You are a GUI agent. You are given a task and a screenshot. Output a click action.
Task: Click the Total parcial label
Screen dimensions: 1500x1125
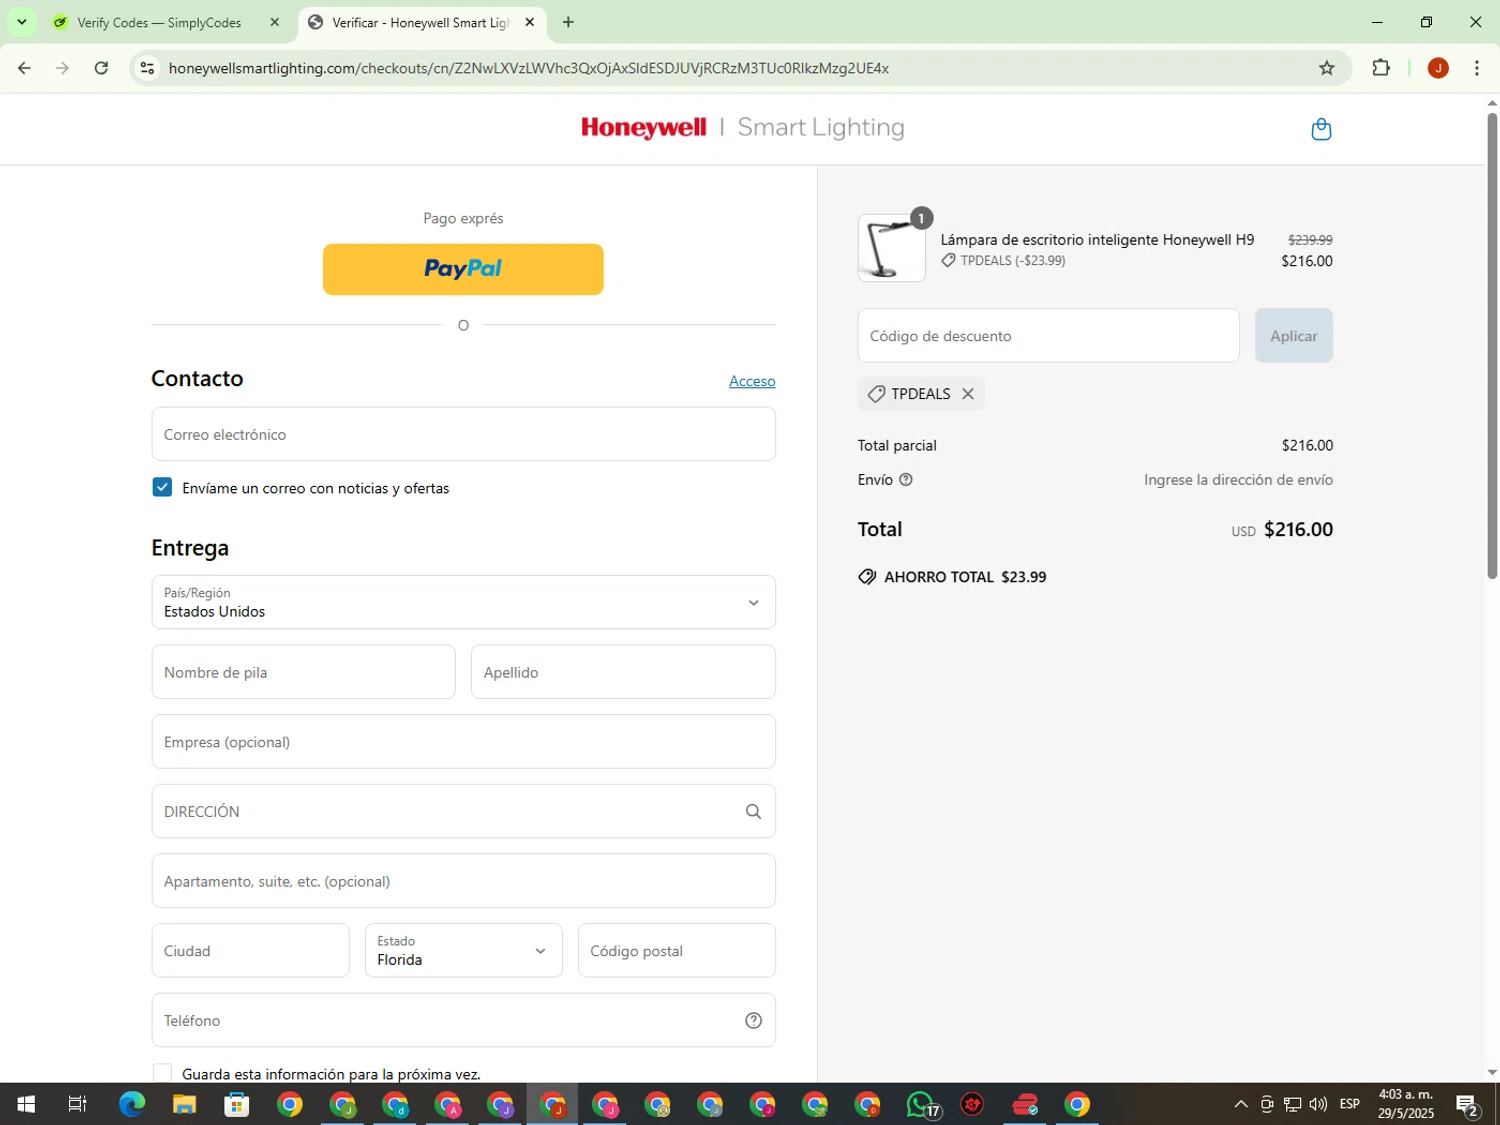(x=897, y=445)
